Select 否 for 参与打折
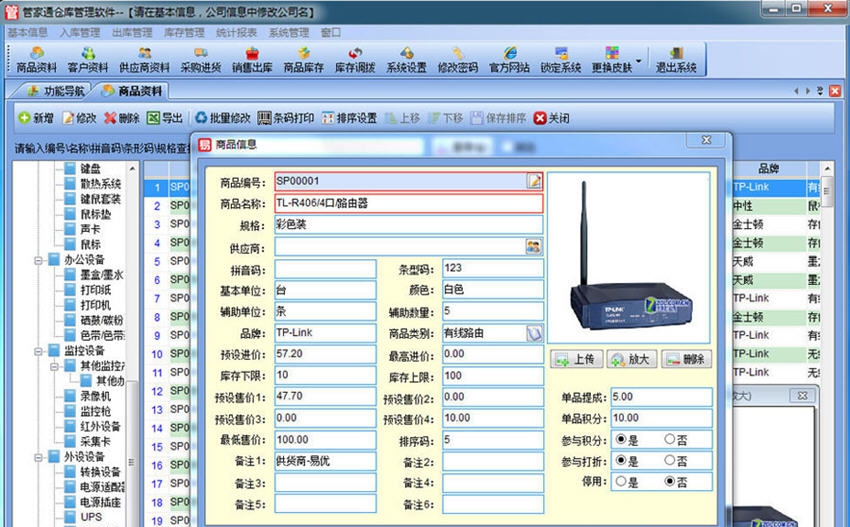This screenshot has height=527, width=850. click(669, 460)
